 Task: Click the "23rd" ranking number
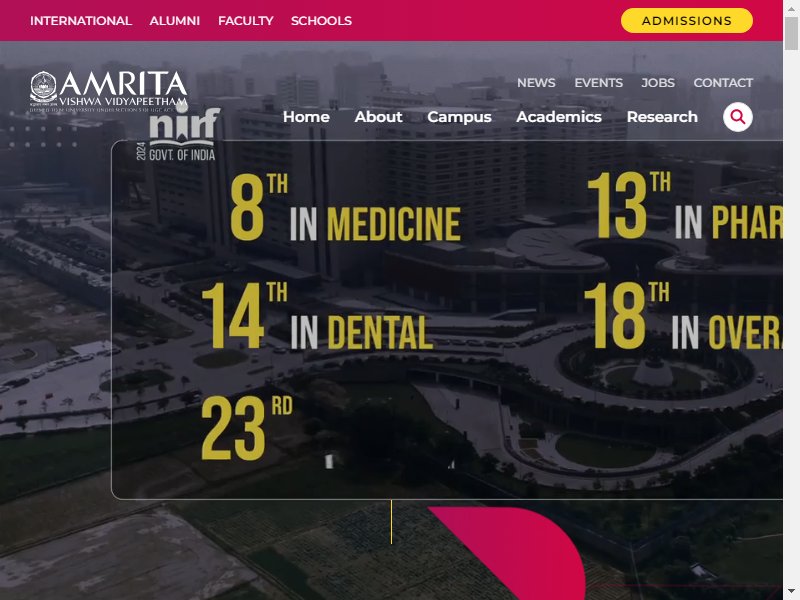[x=247, y=428]
